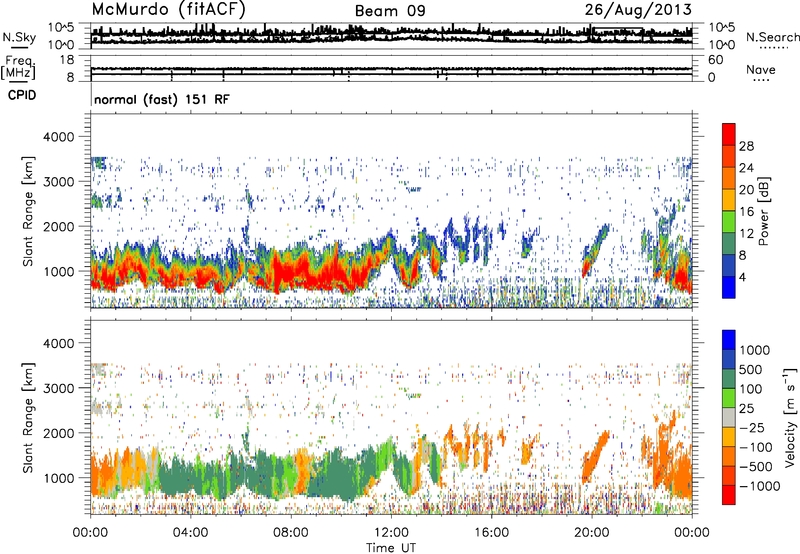Click the '4000' tick on the power panel
800x554 pixels.
59,137
